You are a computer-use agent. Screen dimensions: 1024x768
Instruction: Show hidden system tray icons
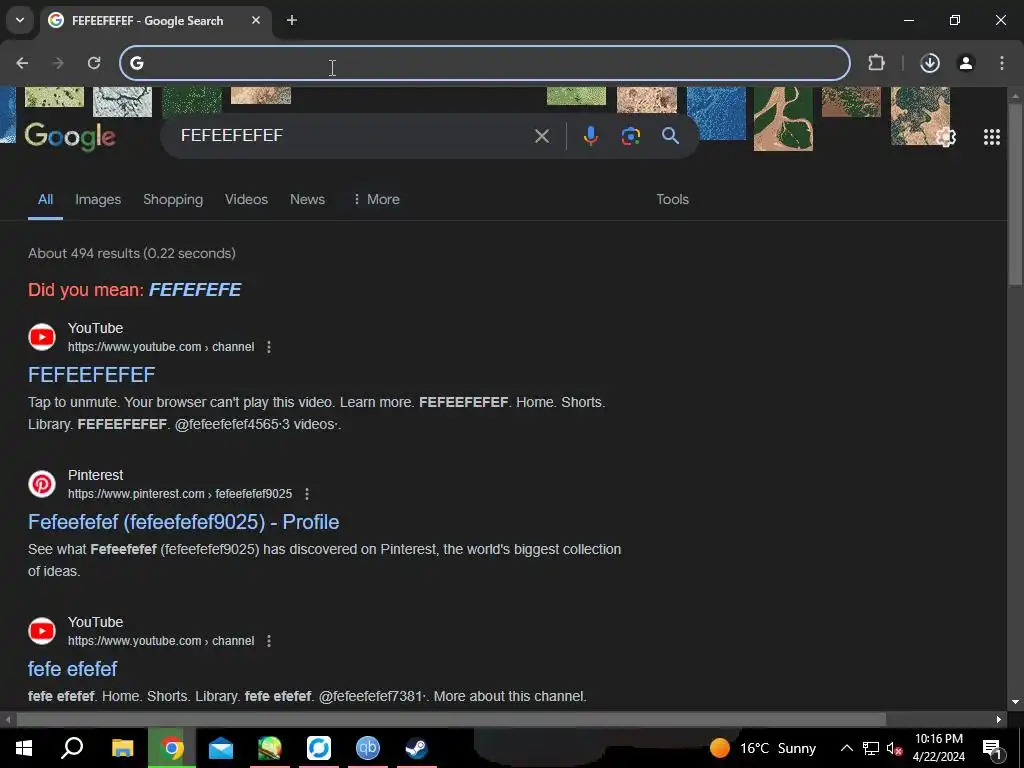(846, 748)
